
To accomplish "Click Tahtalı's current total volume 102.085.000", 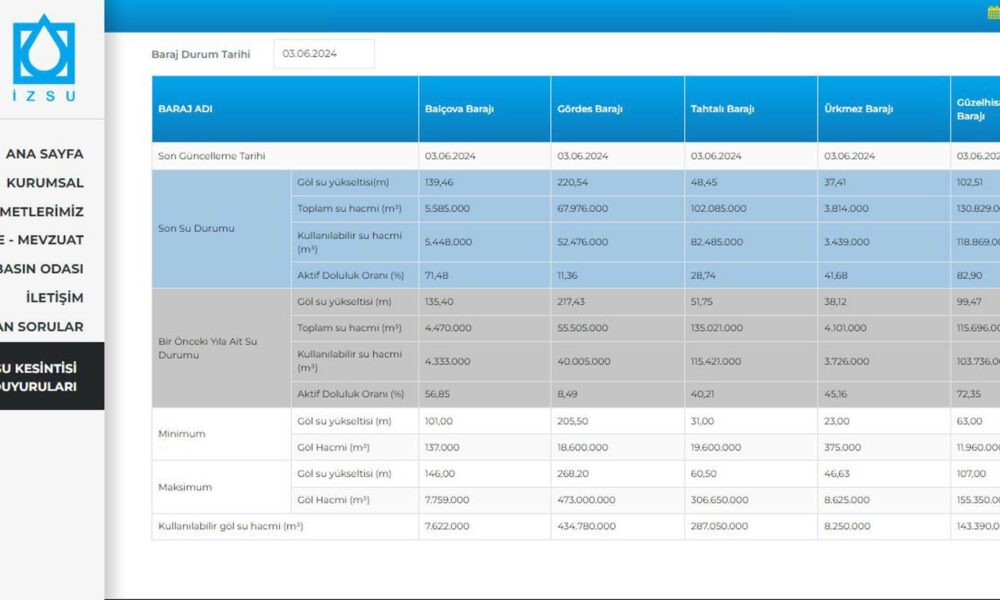I will [716, 209].
